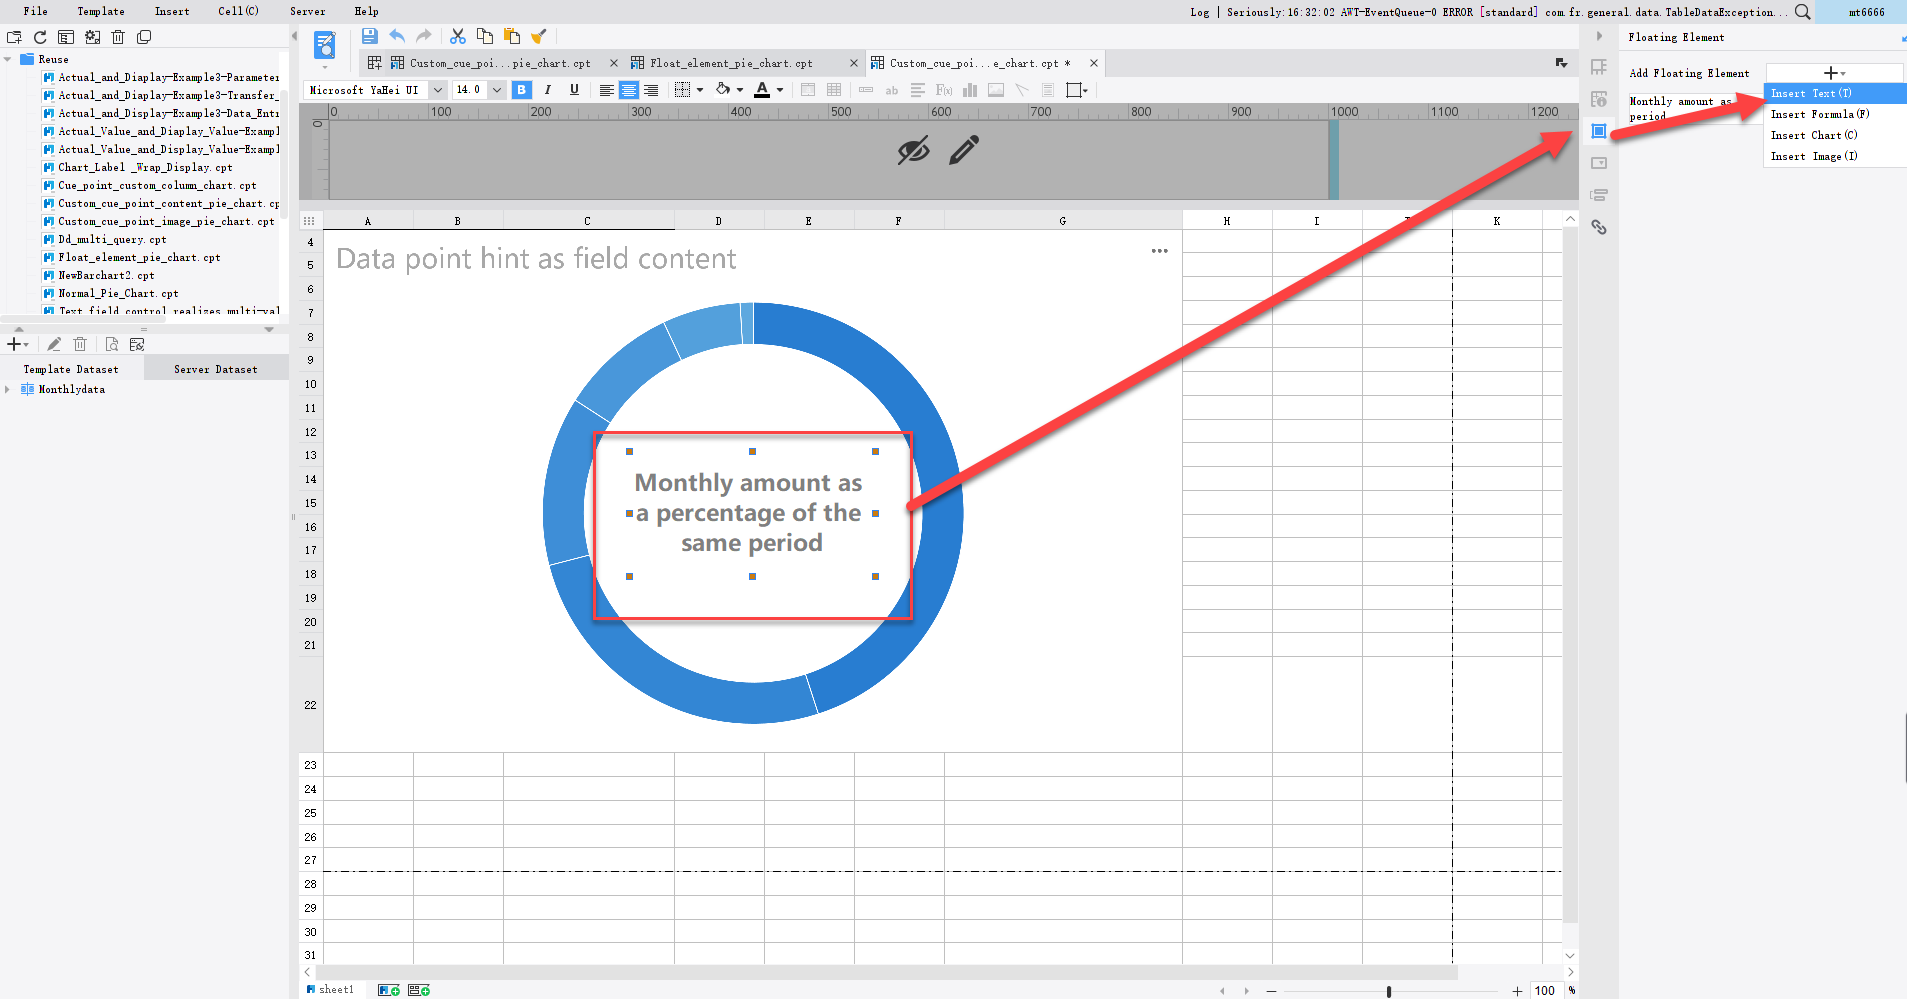This screenshot has height=999, width=1907.
Task: Toggle bold formatting
Action: click(x=521, y=90)
